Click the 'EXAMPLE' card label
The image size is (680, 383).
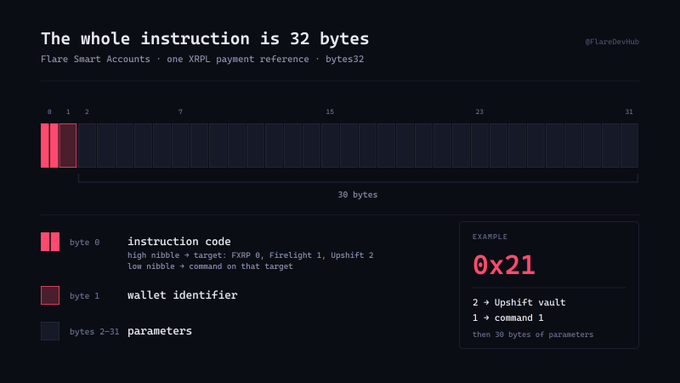coord(490,237)
